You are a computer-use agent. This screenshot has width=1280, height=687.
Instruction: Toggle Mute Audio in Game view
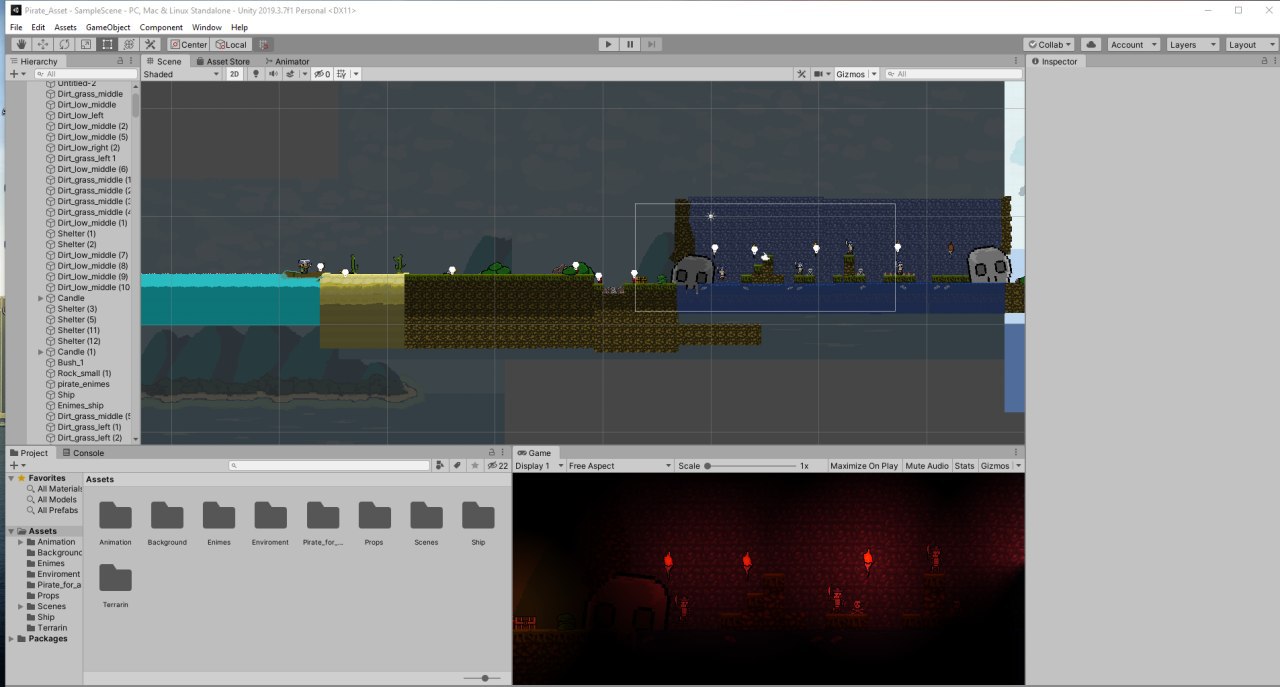tap(927, 466)
